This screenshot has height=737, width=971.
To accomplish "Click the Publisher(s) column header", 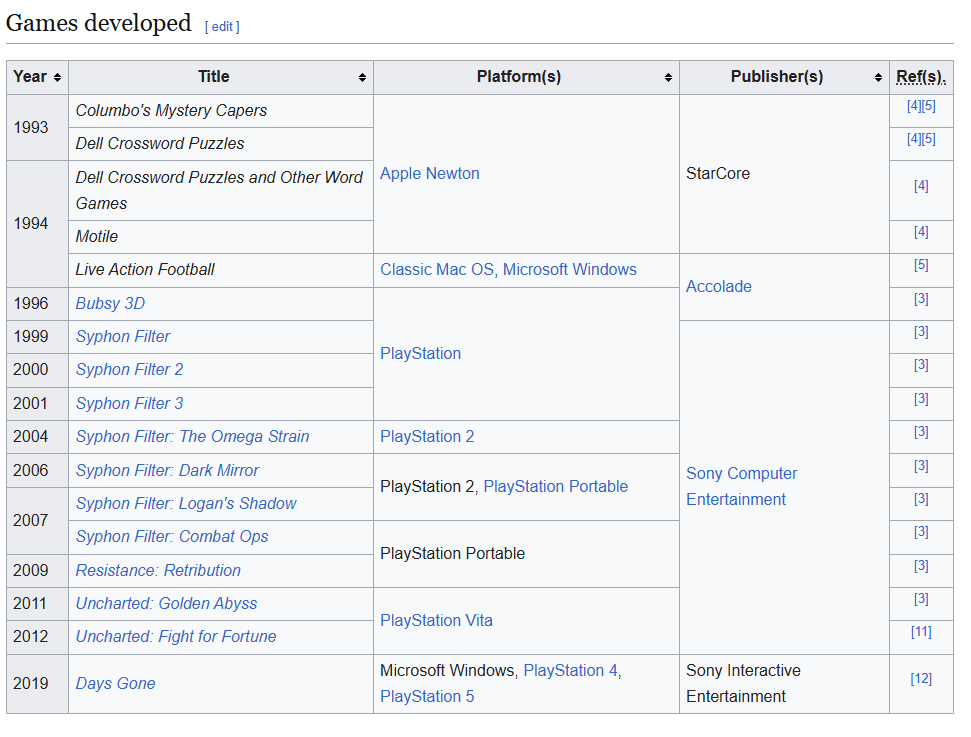I will point(785,77).
